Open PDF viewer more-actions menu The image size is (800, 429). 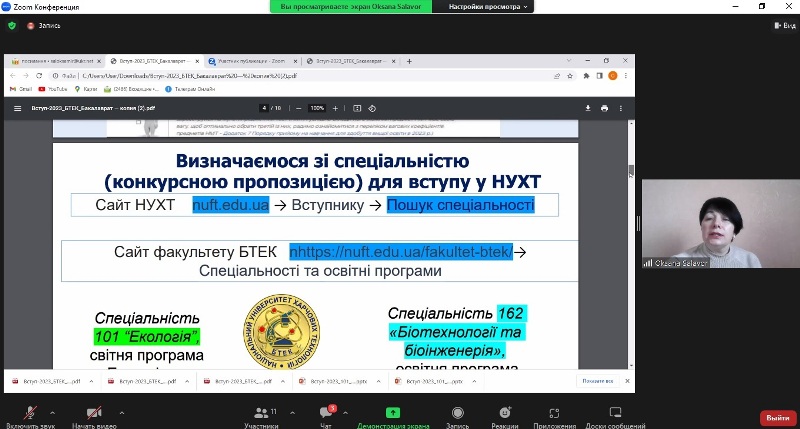(620, 108)
